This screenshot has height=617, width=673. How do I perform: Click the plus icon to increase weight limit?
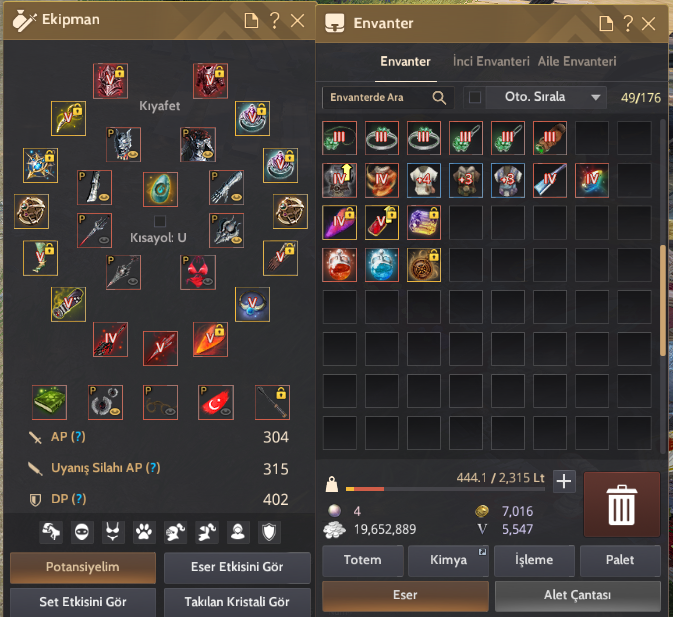pyautogui.click(x=564, y=481)
